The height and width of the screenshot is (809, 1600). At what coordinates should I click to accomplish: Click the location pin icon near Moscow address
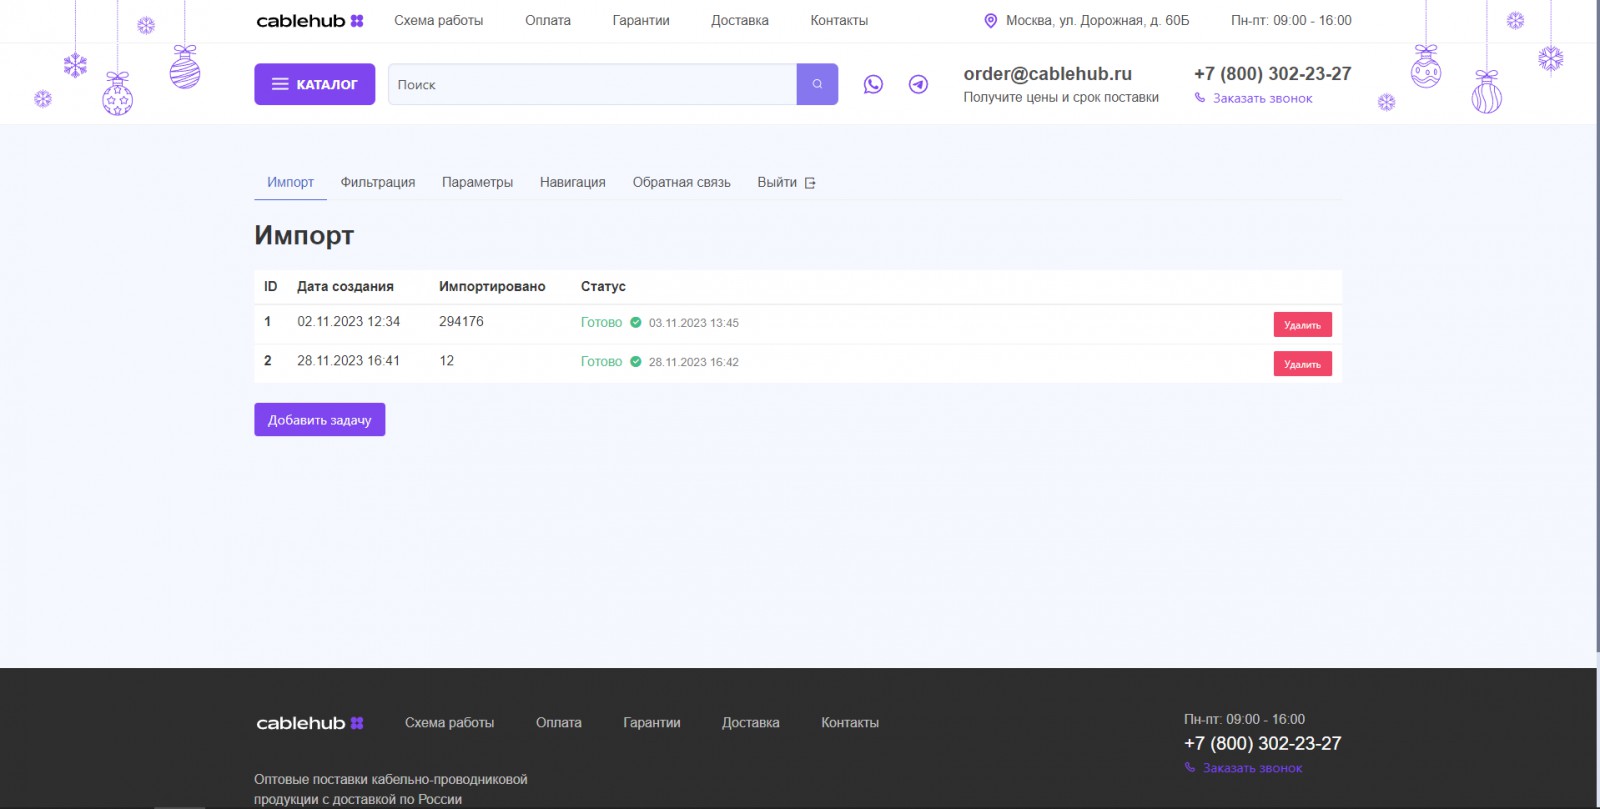tap(990, 20)
